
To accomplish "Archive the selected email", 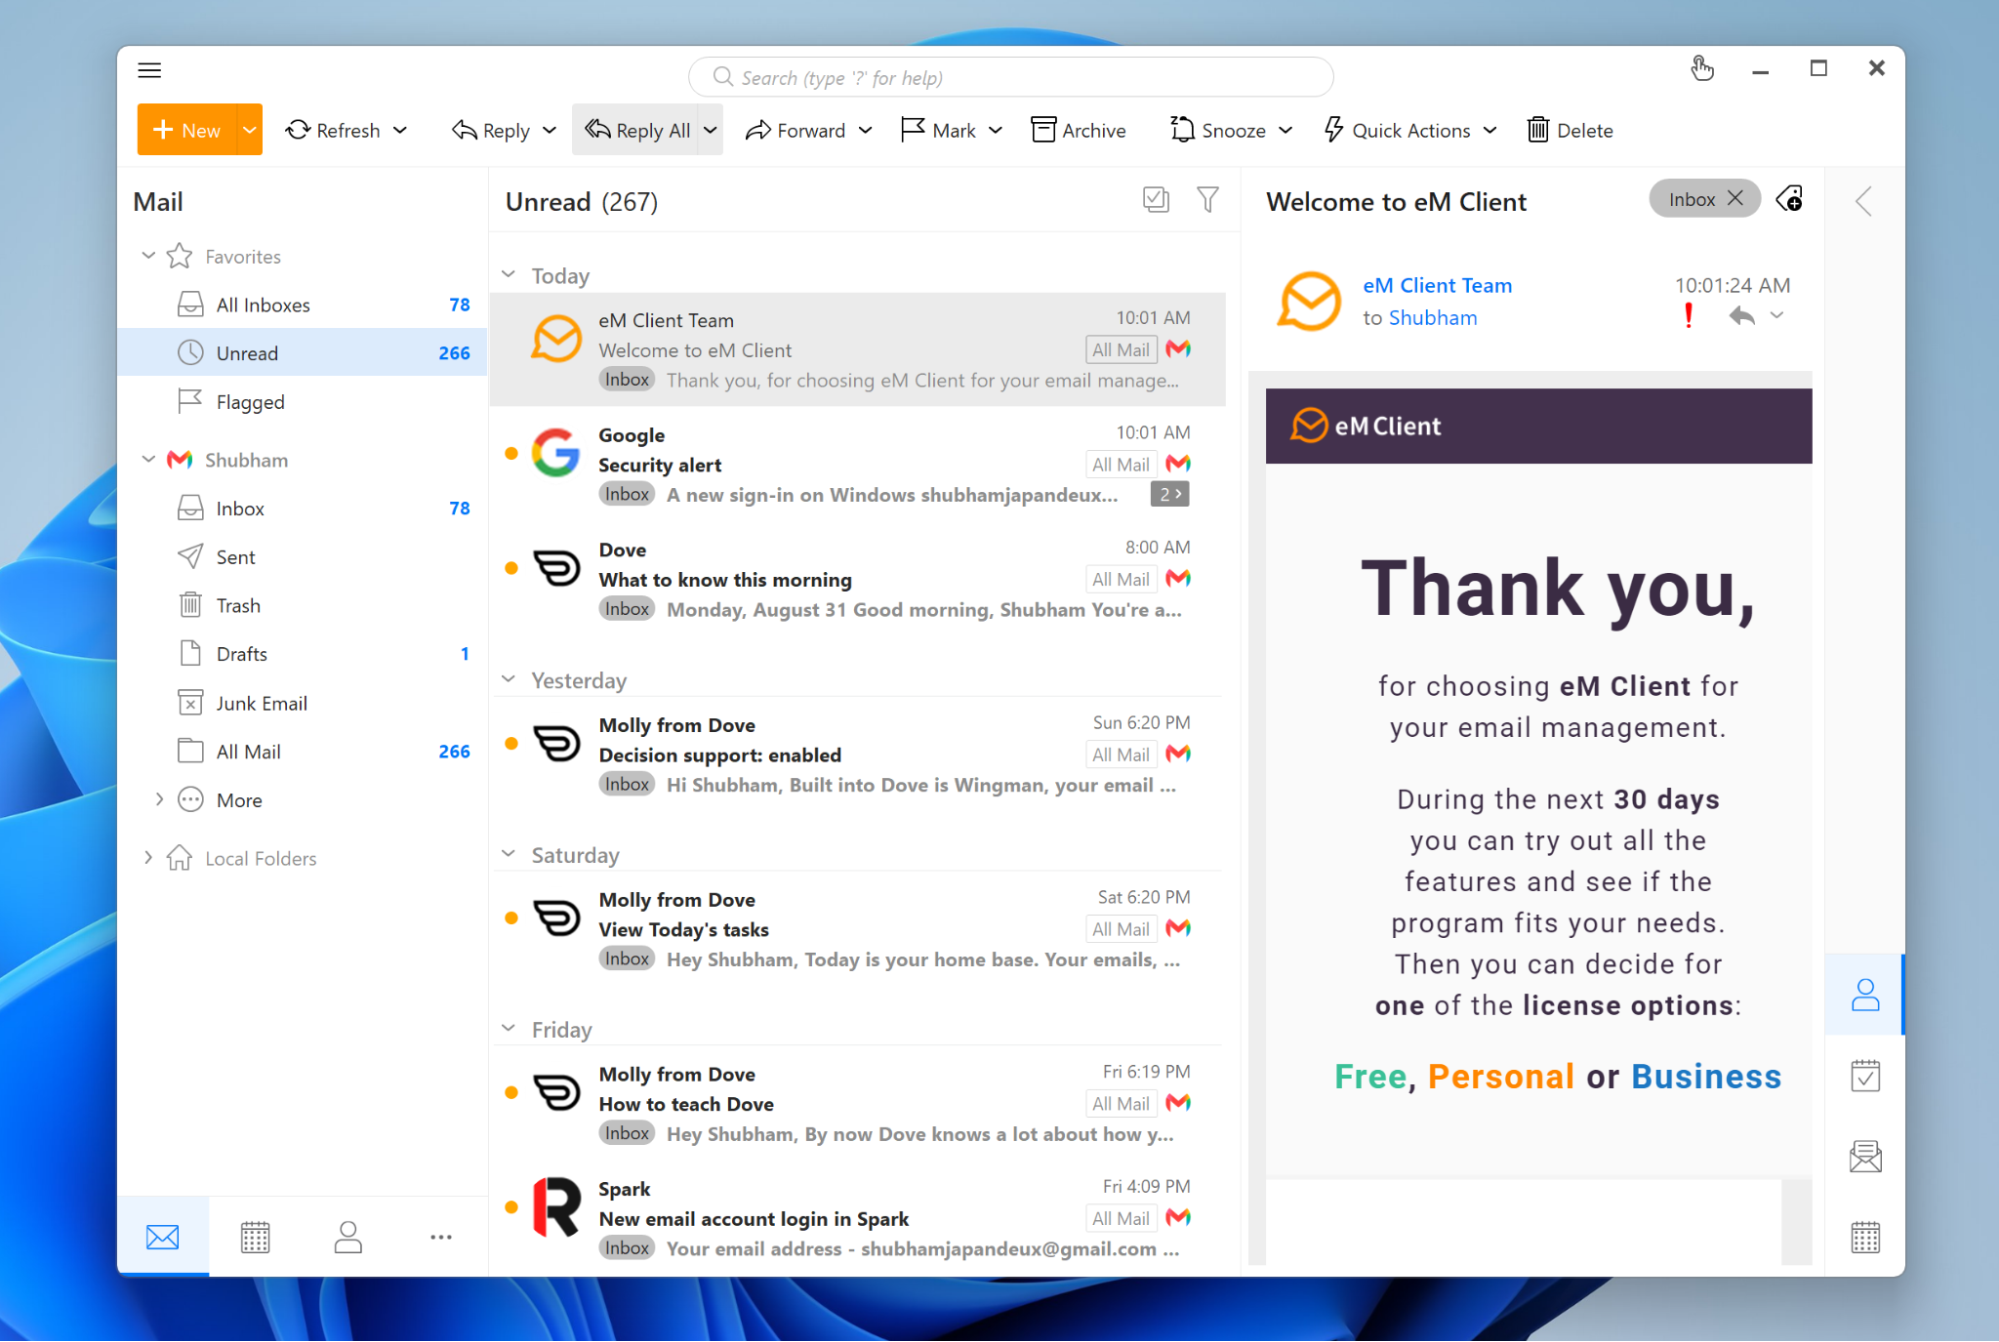I will (x=1078, y=130).
